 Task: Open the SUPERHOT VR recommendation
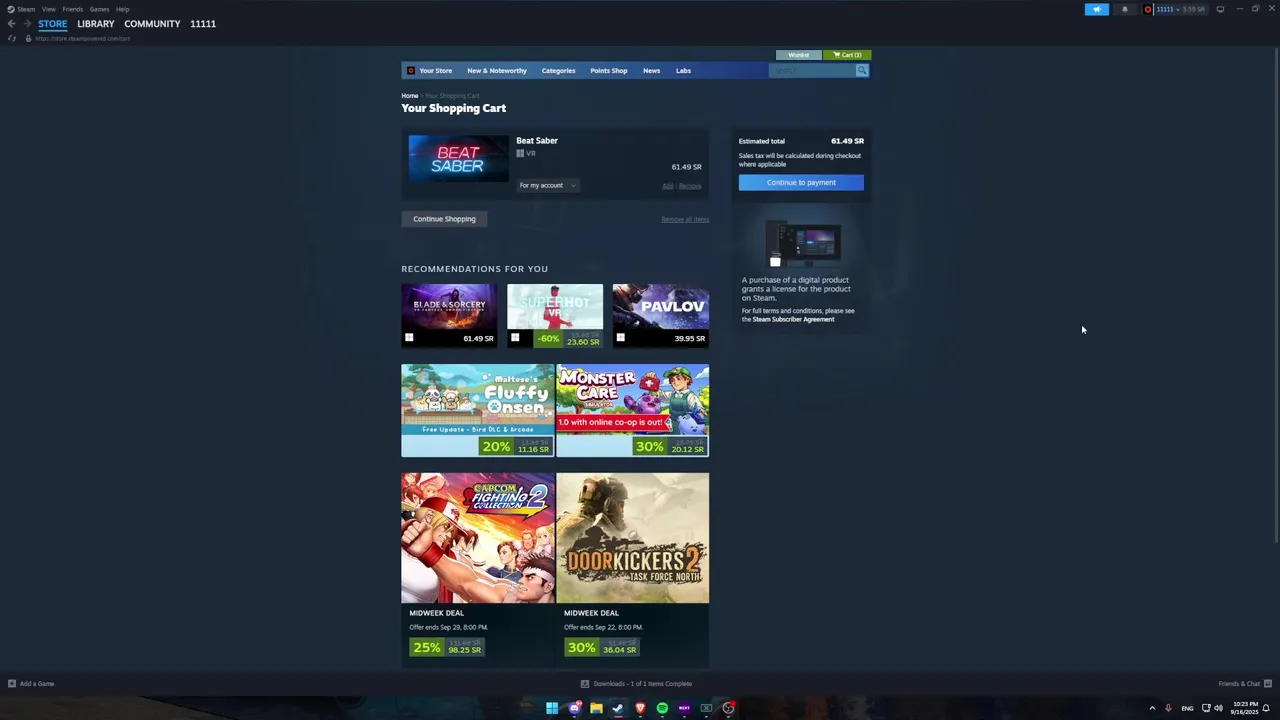click(555, 315)
